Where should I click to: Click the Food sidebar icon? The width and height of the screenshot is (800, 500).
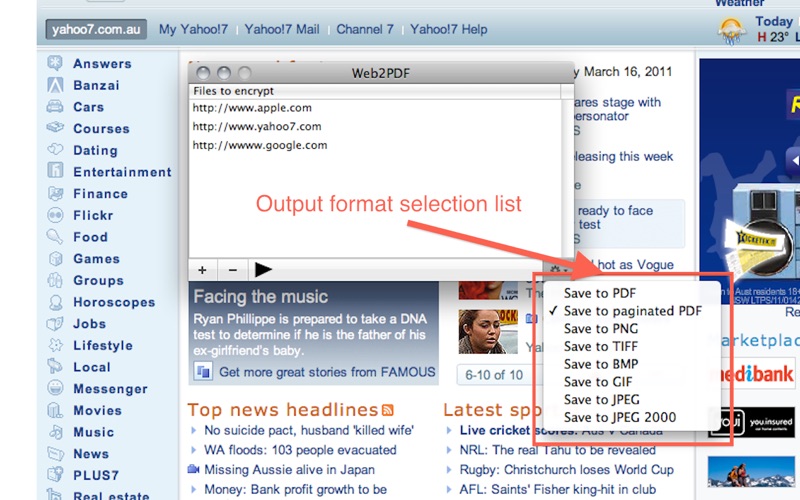pyautogui.click(x=55, y=236)
